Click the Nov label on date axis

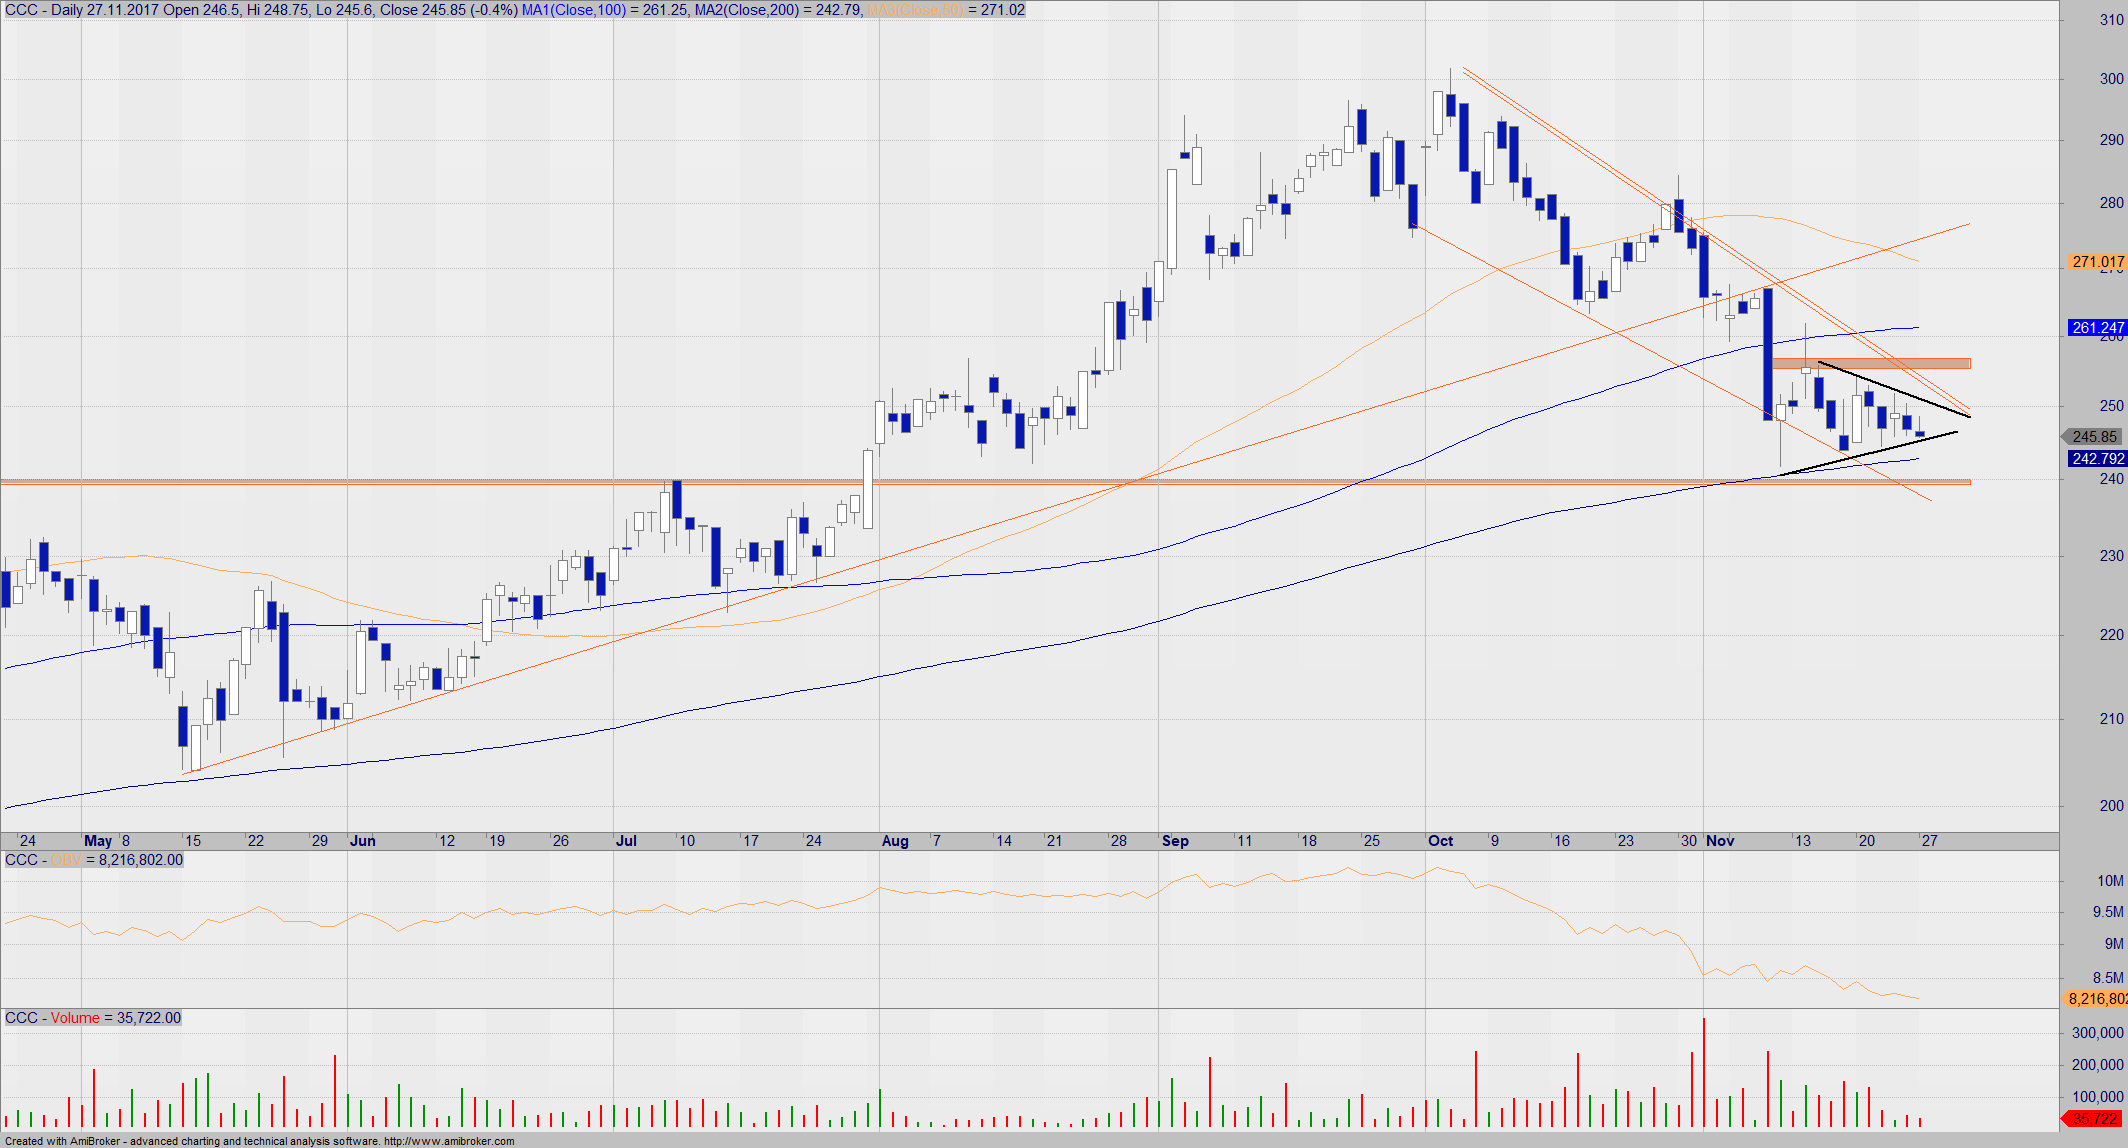pos(1720,841)
